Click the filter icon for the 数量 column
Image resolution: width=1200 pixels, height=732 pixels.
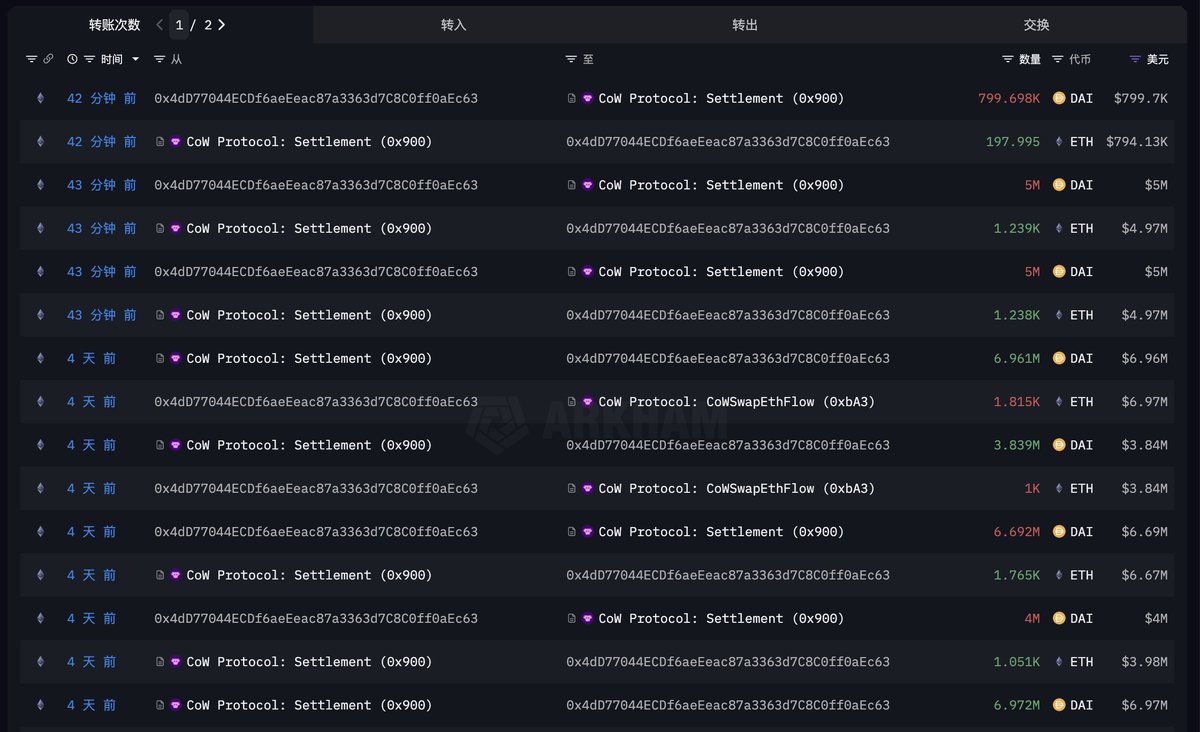pyautogui.click(x=1008, y=60)
